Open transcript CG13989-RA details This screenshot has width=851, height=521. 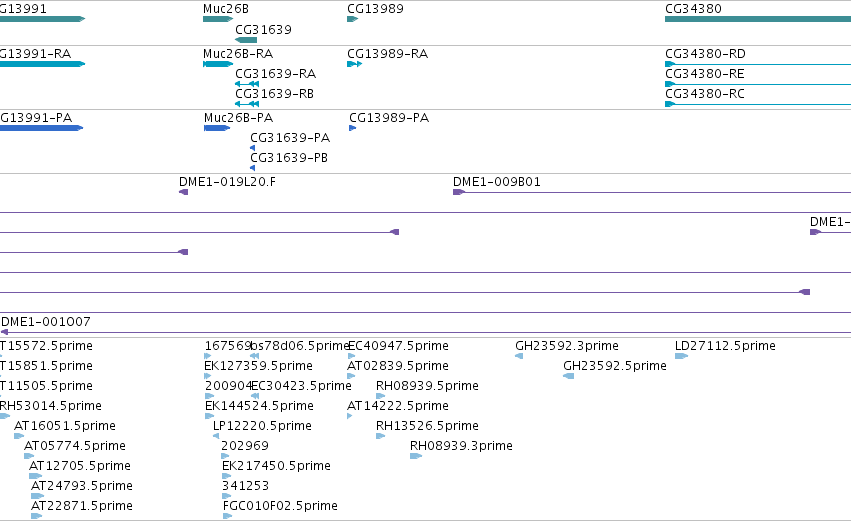388,54
